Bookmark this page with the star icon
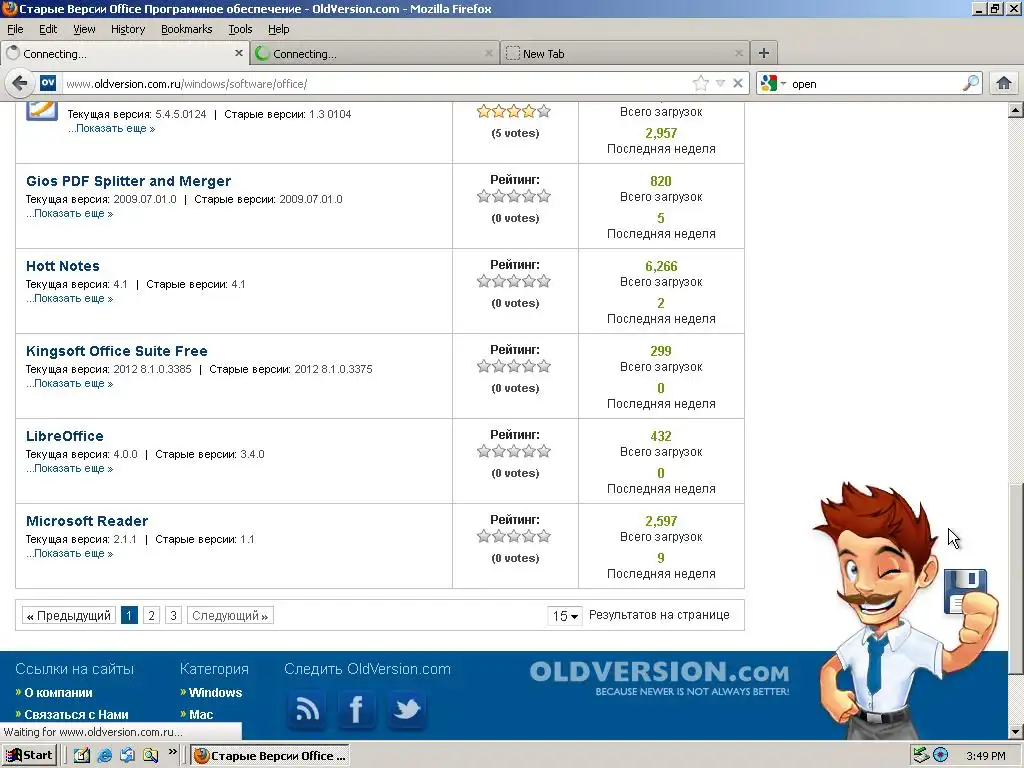 pos(701,84)
